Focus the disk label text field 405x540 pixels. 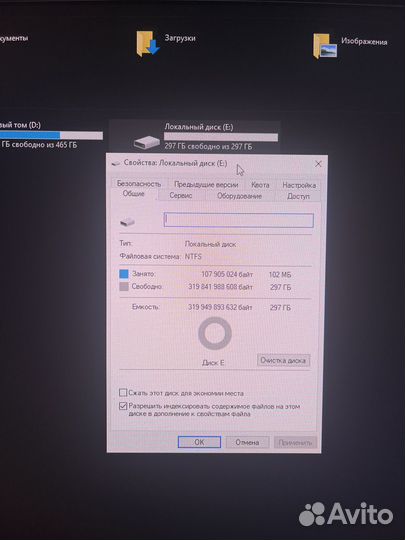(x=238, y=220)
